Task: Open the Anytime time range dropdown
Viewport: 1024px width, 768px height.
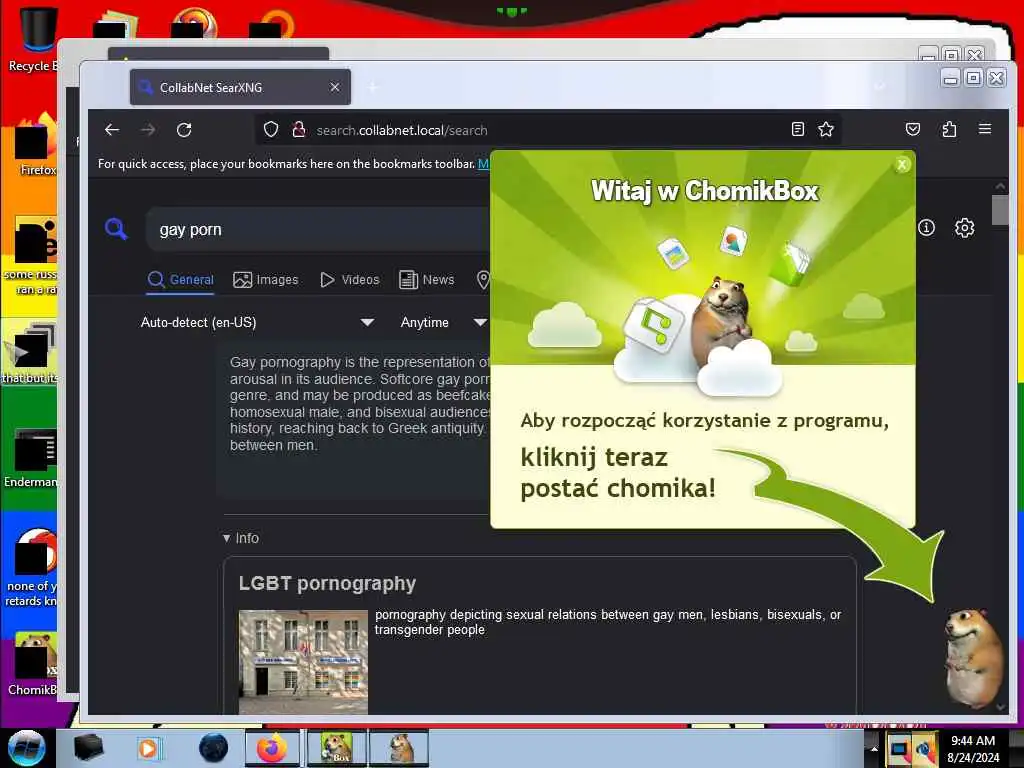Action: (443, 322)
